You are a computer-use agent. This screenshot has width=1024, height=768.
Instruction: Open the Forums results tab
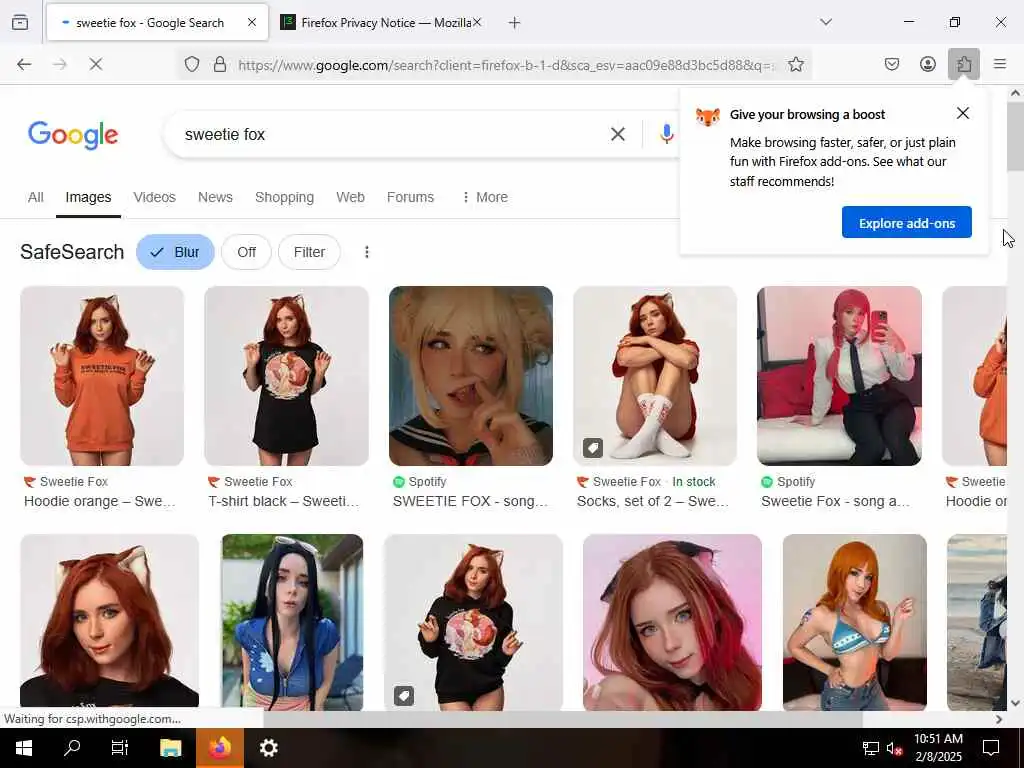tap(410, 197)
